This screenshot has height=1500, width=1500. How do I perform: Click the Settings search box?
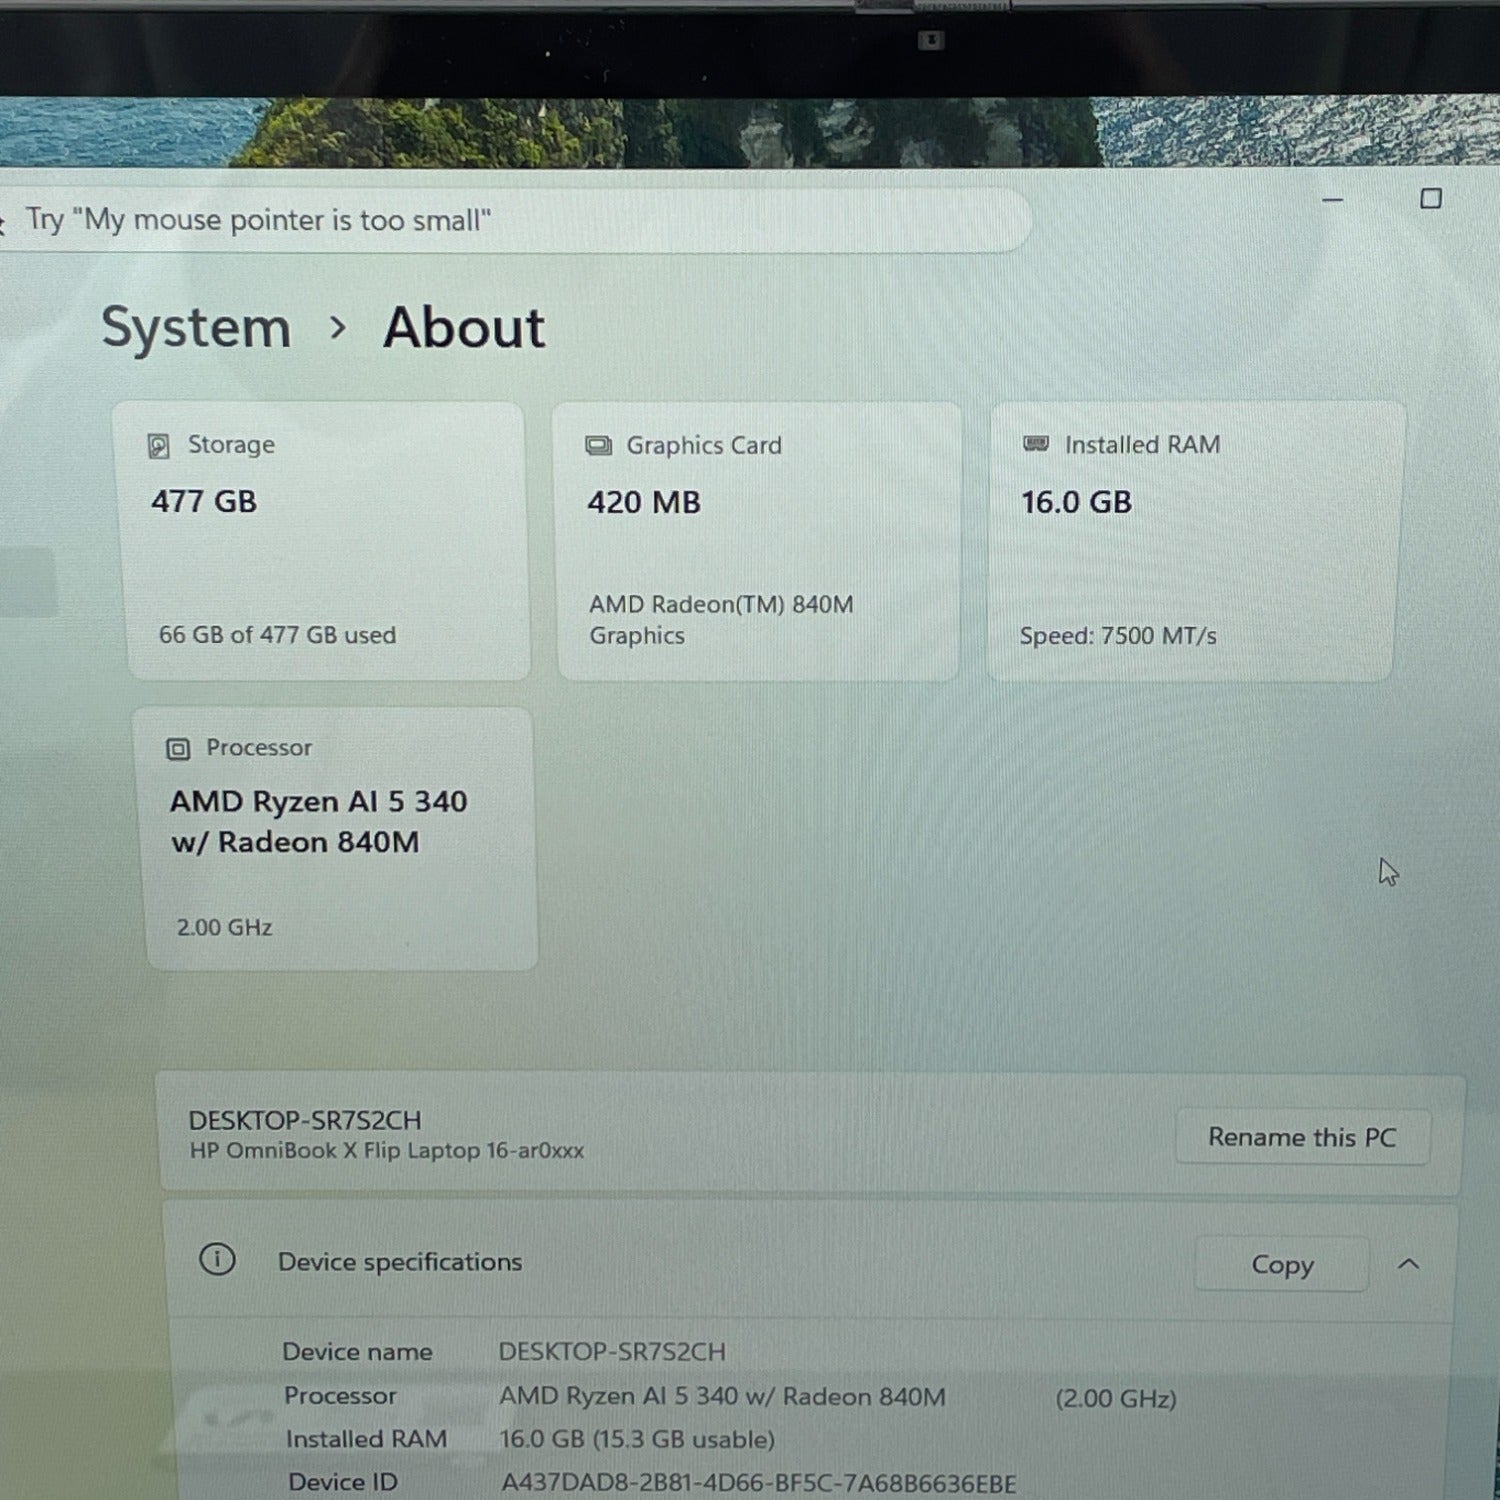click(x=515, y=220)
